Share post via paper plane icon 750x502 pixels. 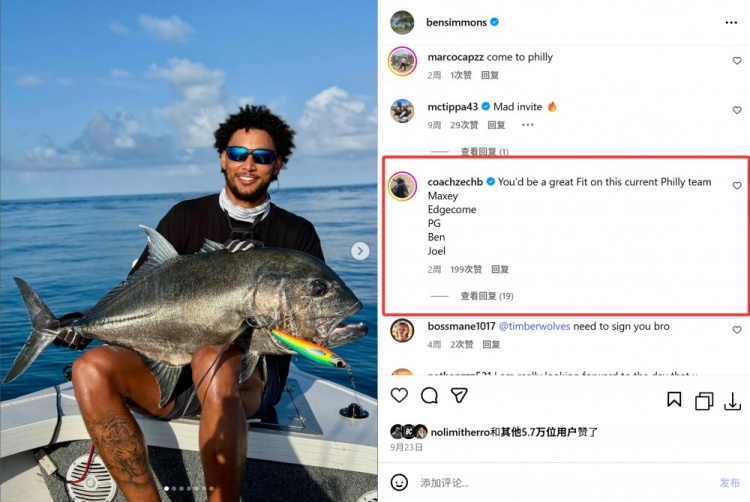pos(459,395)
